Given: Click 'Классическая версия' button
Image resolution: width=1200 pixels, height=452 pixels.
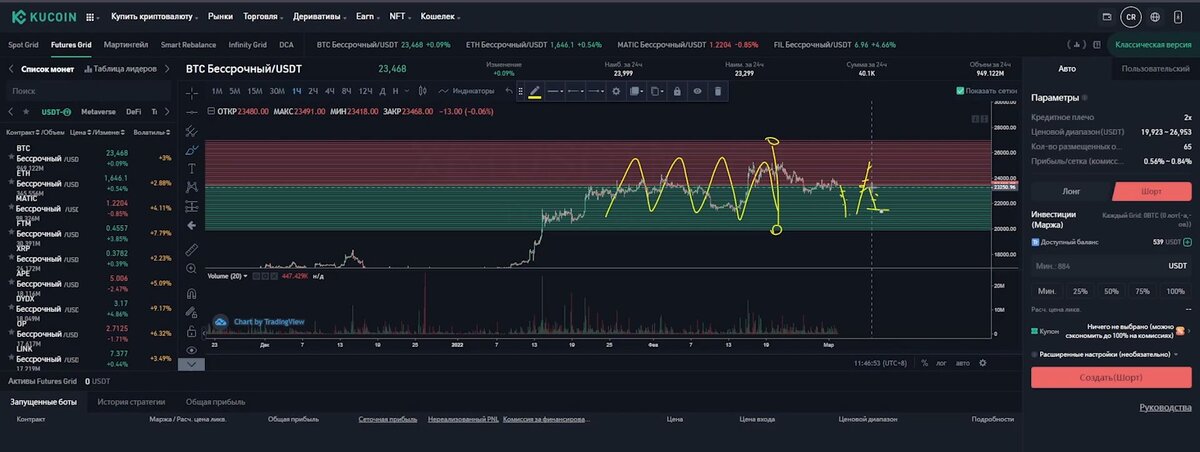Looking at the screenshot, I should pos(1153,45).
